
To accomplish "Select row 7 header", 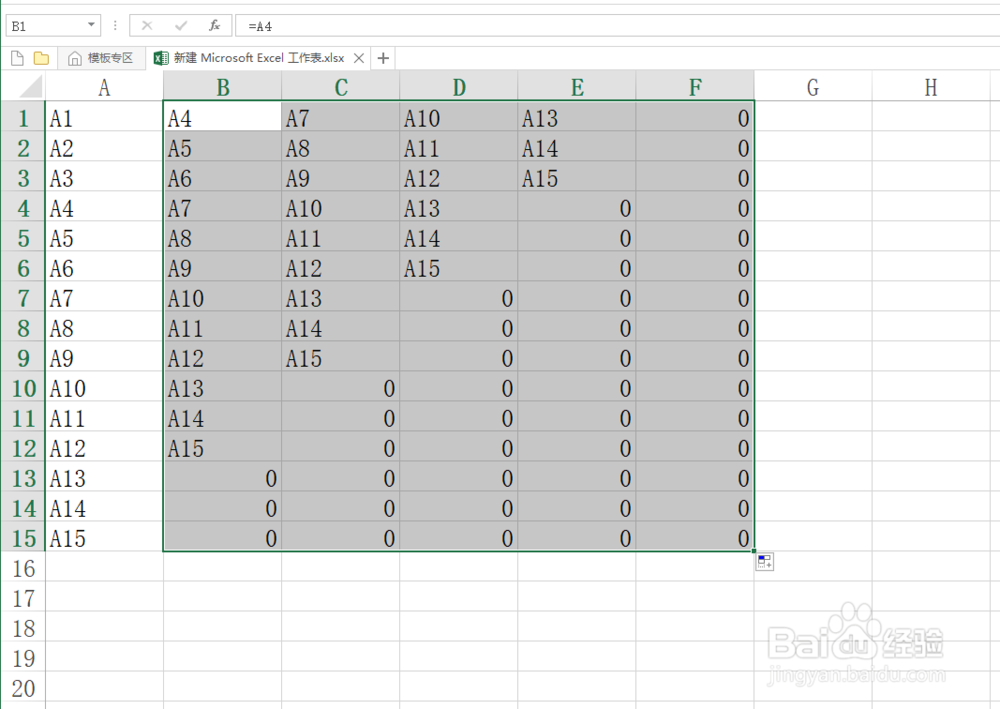I will pos(23,297).
